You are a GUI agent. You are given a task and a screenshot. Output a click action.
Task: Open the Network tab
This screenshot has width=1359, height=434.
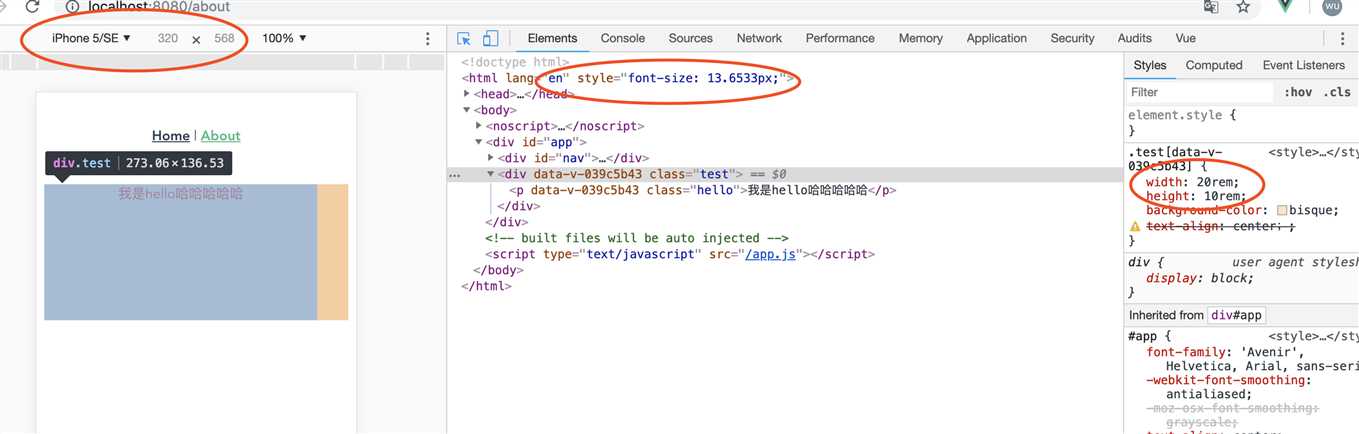(759, 38)
